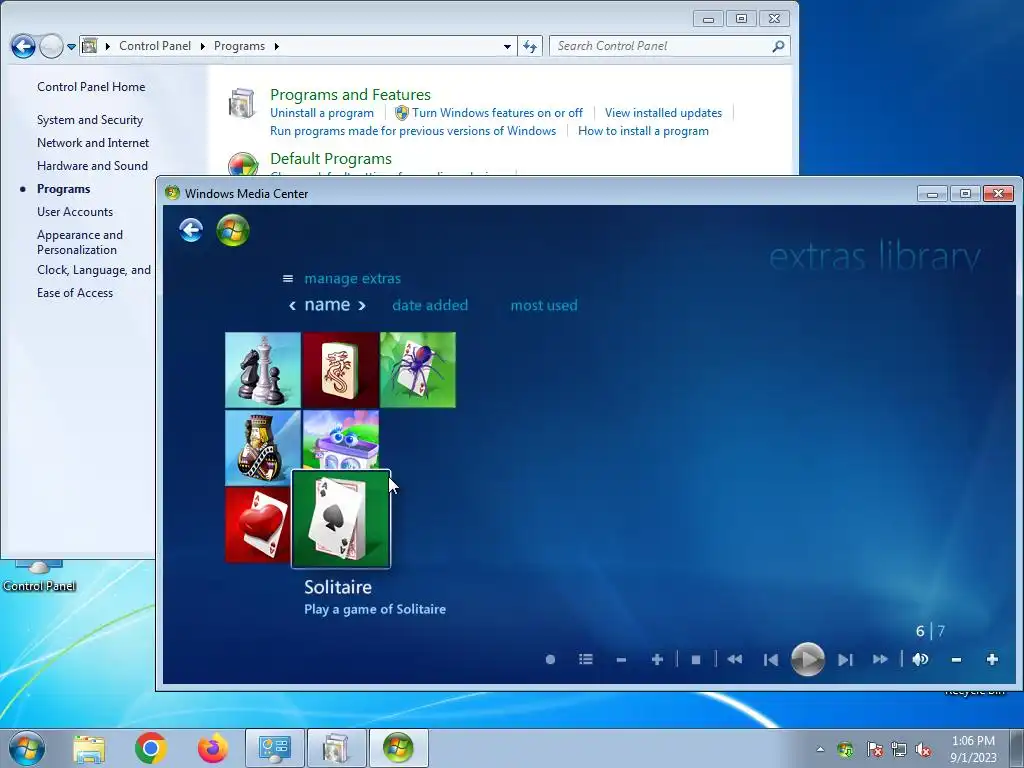Click the right chevron beside name
This screenshot has height=768, width=1024.
(362, 306)
